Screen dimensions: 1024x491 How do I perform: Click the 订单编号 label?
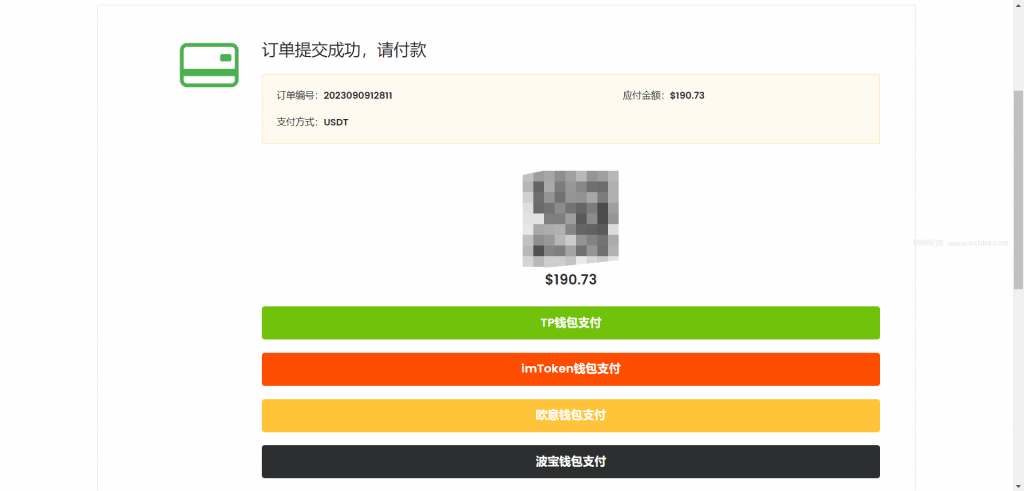[297, 95]
